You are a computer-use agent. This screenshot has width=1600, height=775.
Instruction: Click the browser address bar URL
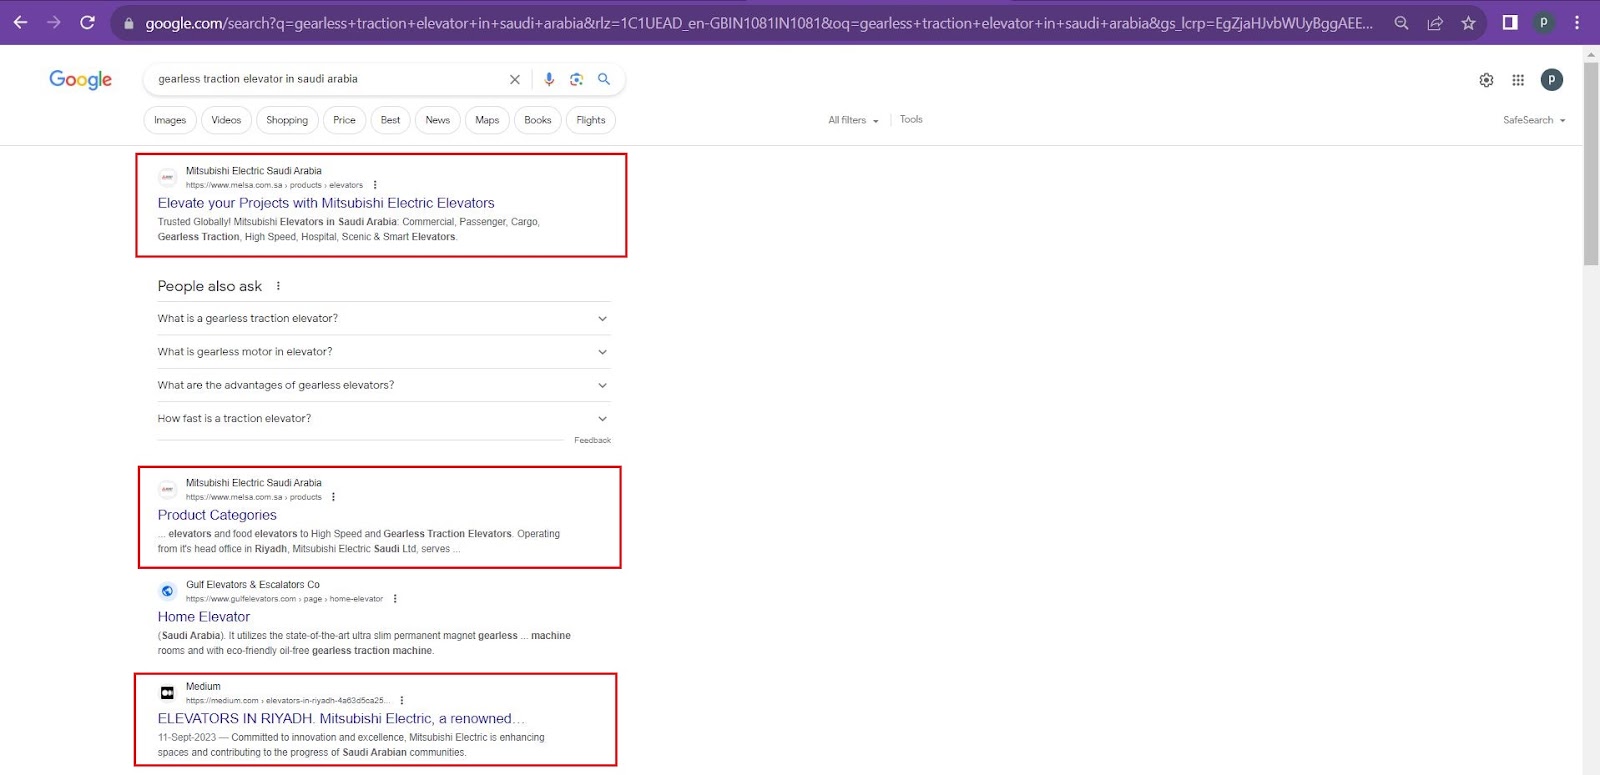pos(759,23)
